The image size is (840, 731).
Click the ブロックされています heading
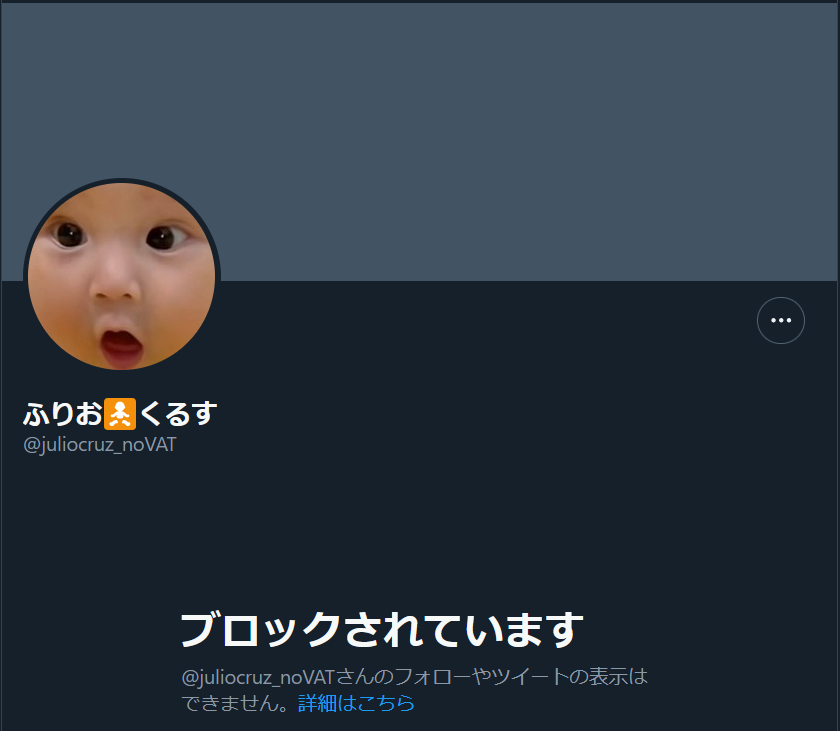click(381, 630)
